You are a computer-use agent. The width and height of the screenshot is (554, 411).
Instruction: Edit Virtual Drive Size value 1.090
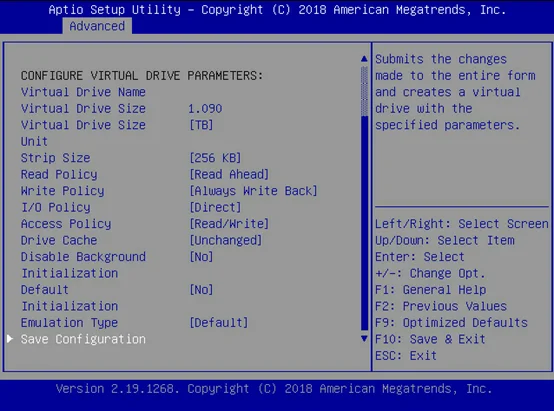point(205,108)
